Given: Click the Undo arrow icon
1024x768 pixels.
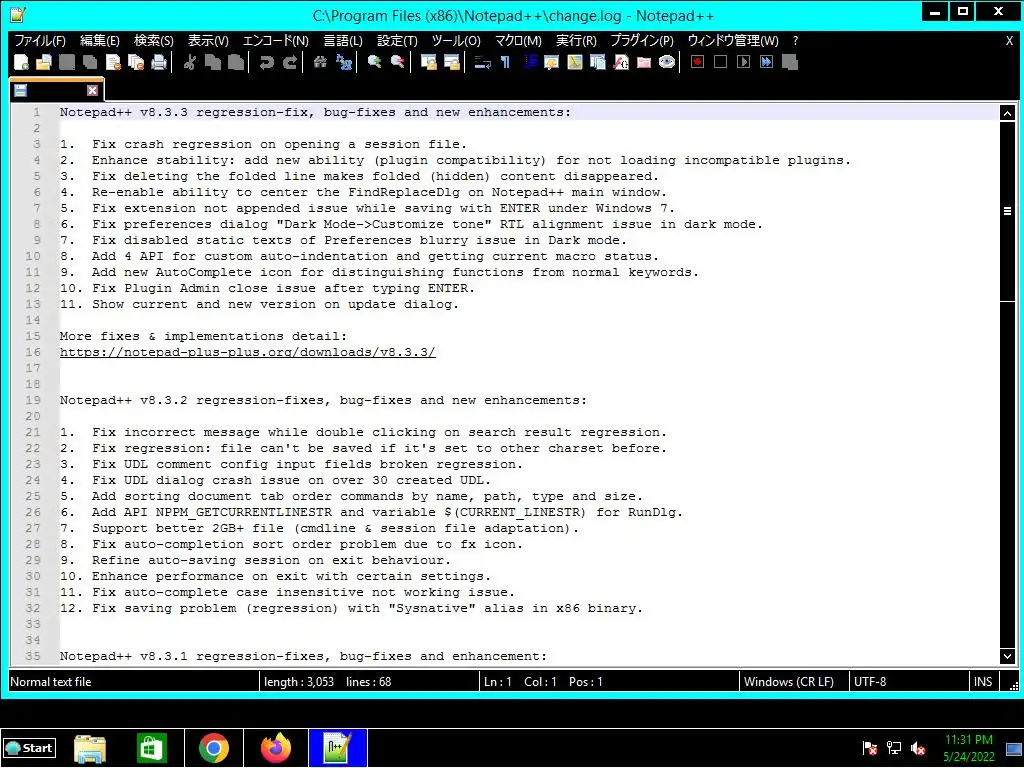Looking at the screenshot, I should pos(266,62).
